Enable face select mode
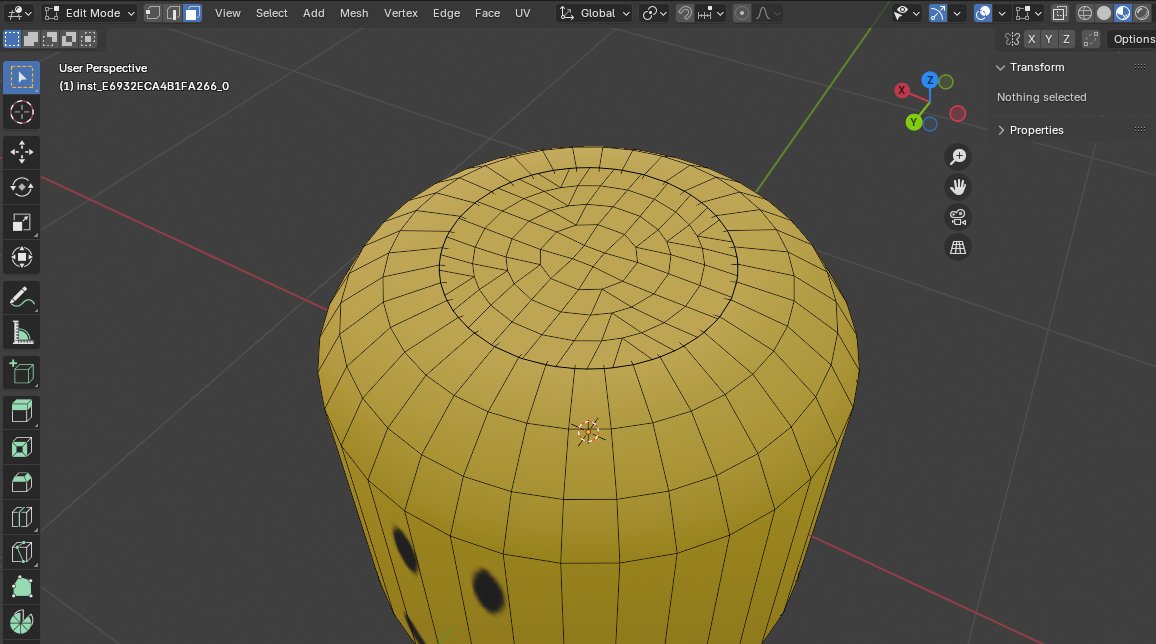 [x=192, y=13]
